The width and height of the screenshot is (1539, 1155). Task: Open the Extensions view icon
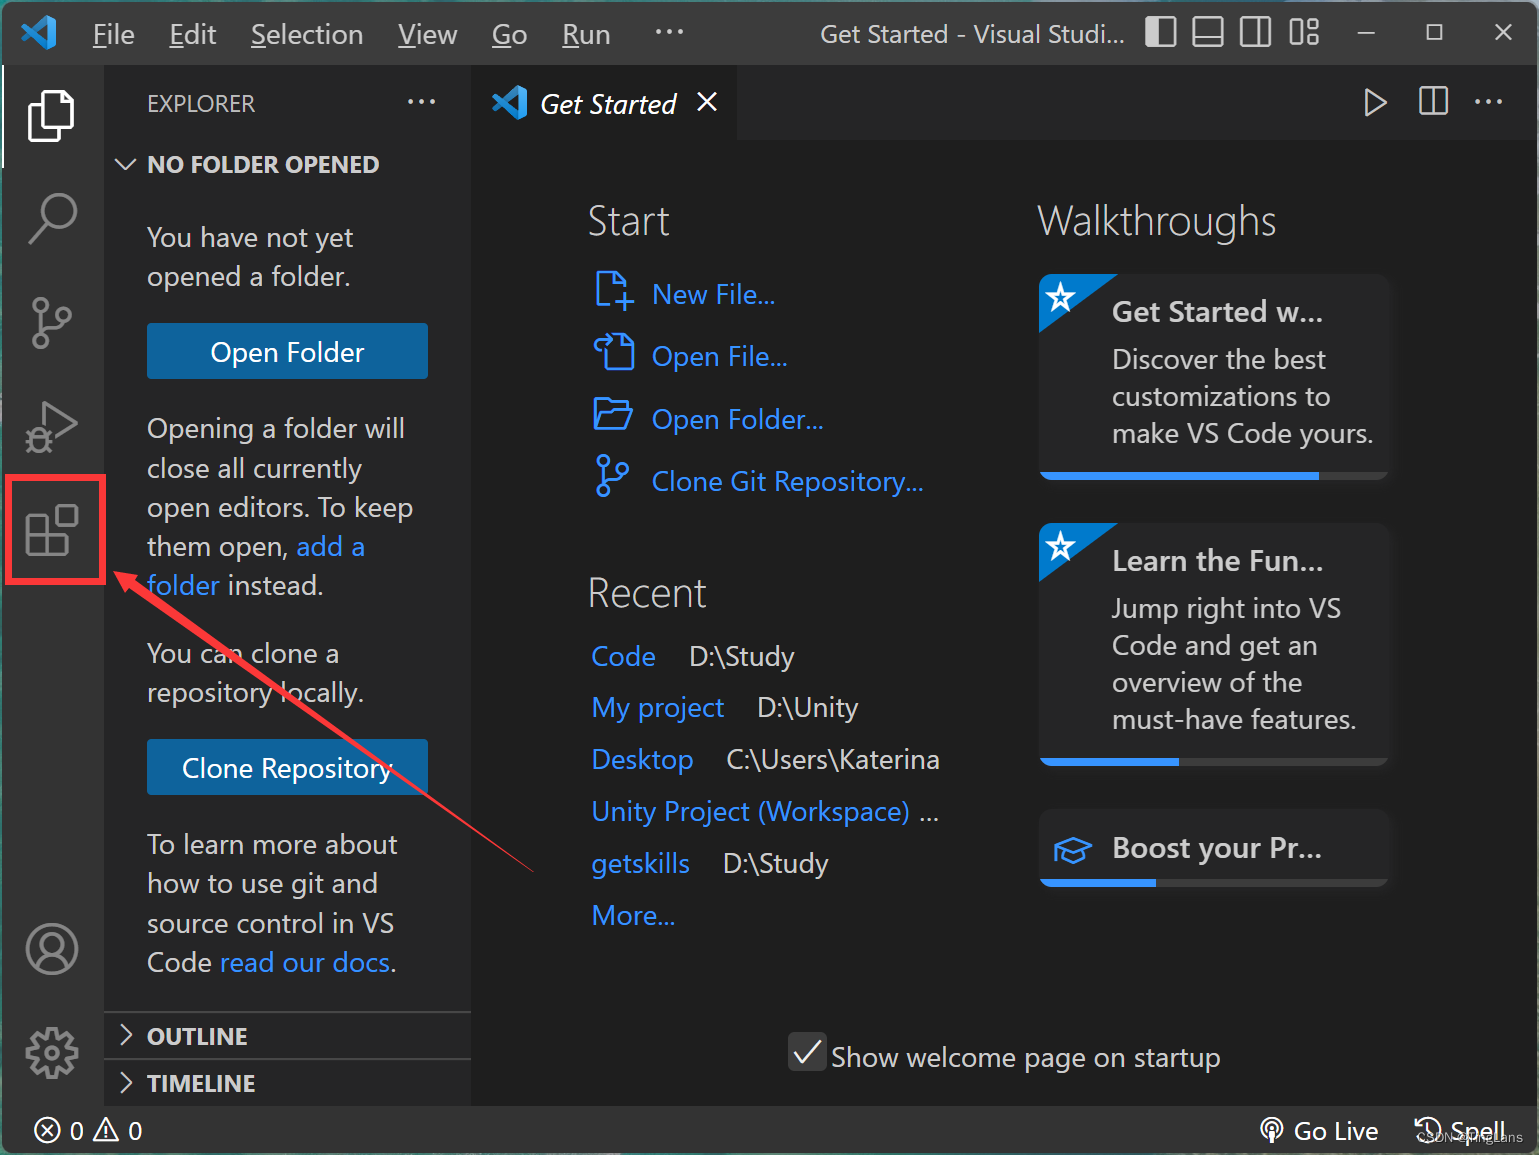tap(52, 530)
